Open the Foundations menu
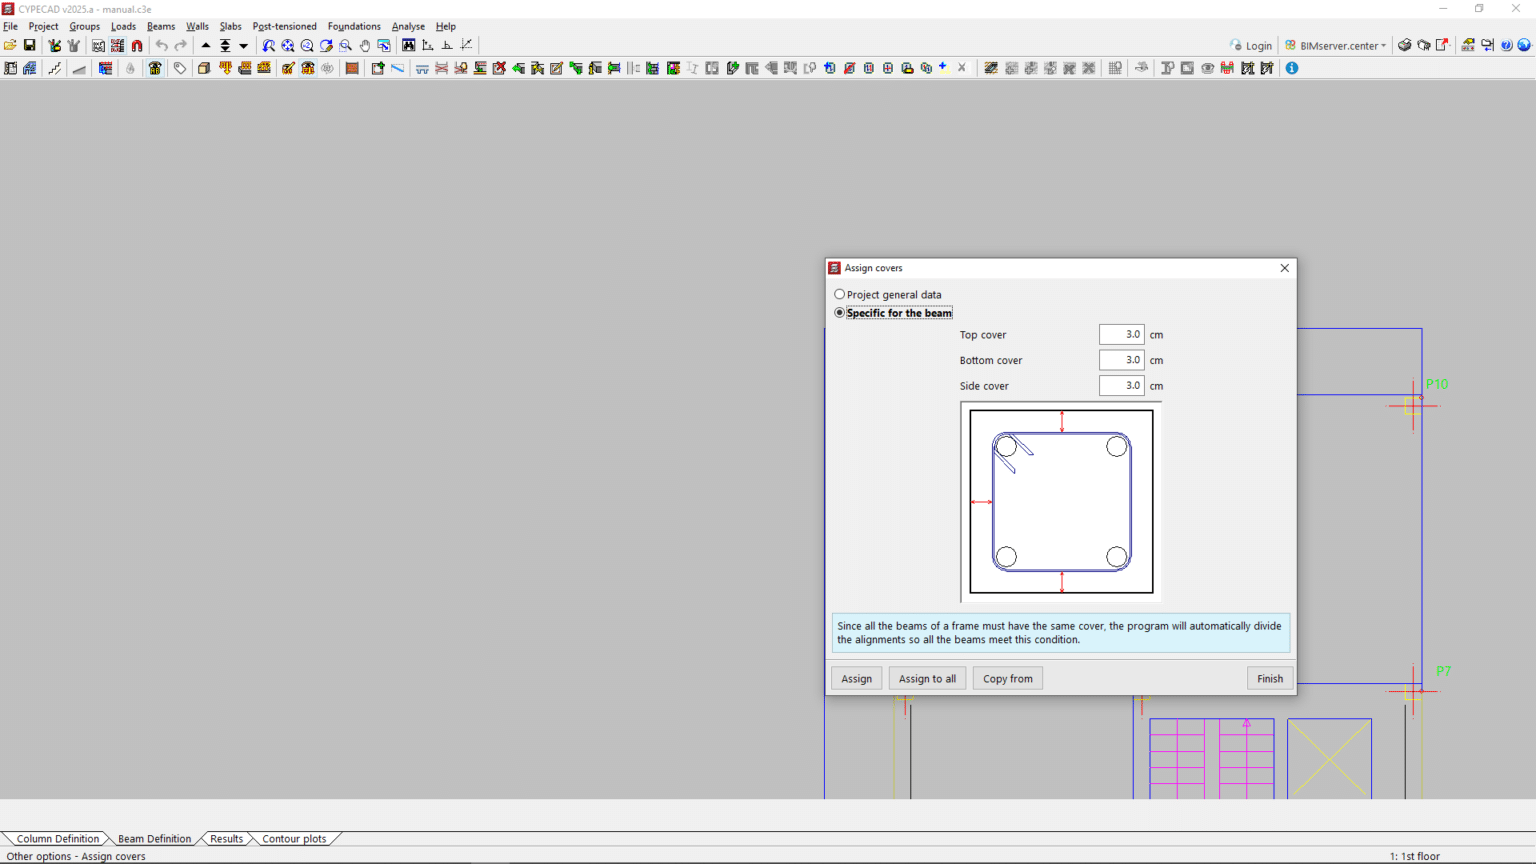 tap(354, 27)
